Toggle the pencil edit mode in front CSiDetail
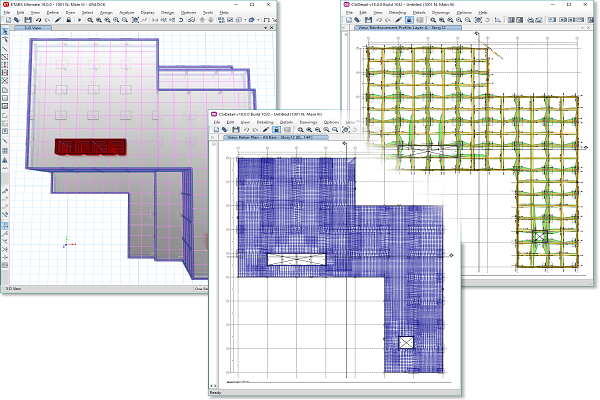 click(x=265, y=130)
